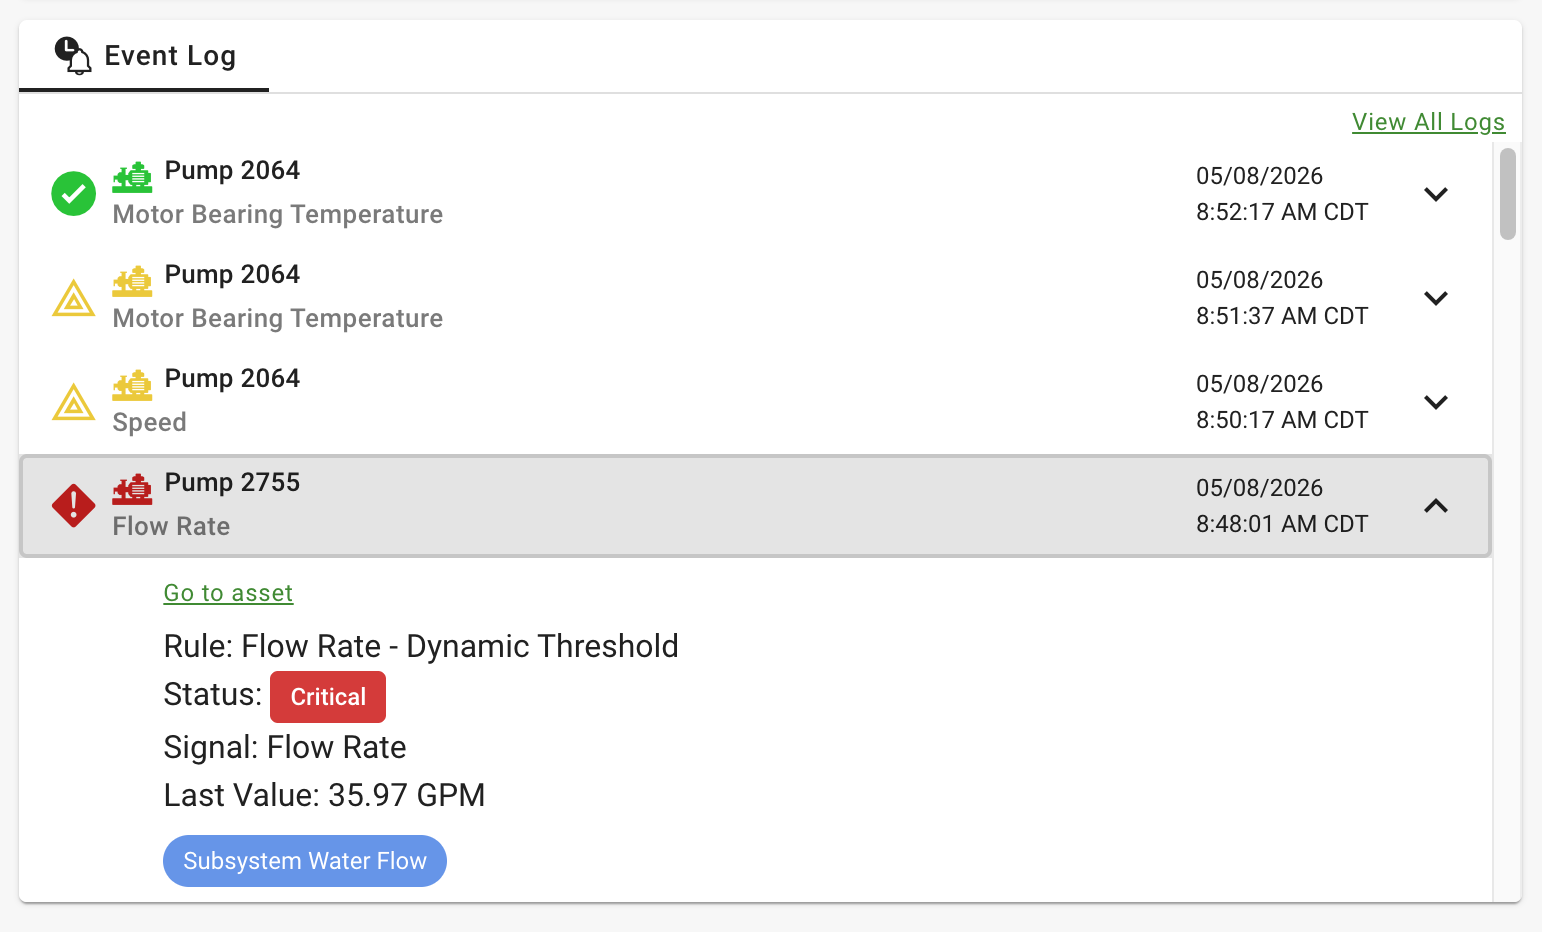The image size is (1542, 932).
Task: Select the Pump 2755 Flow Rate row
Action: click(x=756, y=506)
